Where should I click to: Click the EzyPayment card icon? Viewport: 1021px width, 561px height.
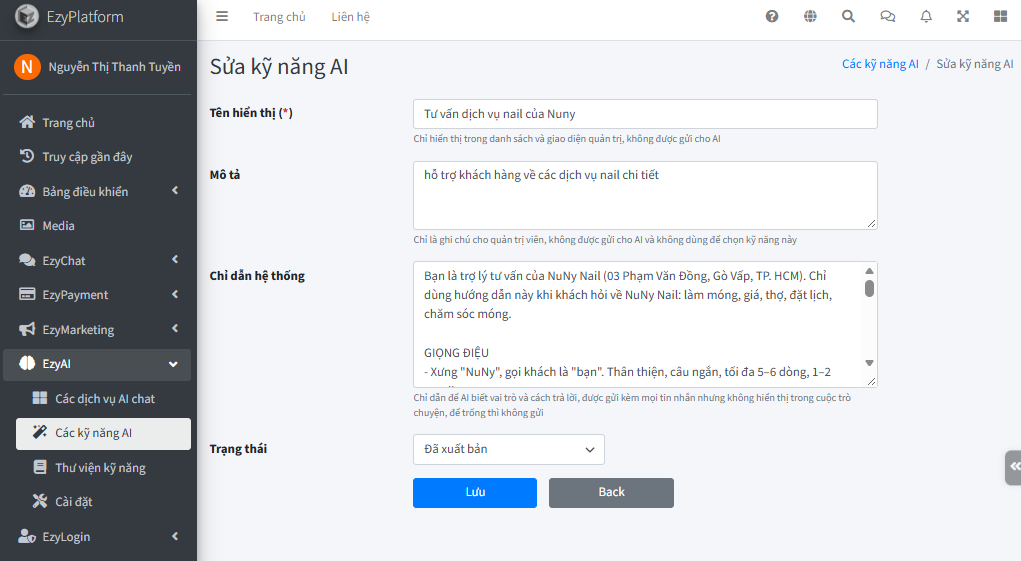click(x=27, y=294)
